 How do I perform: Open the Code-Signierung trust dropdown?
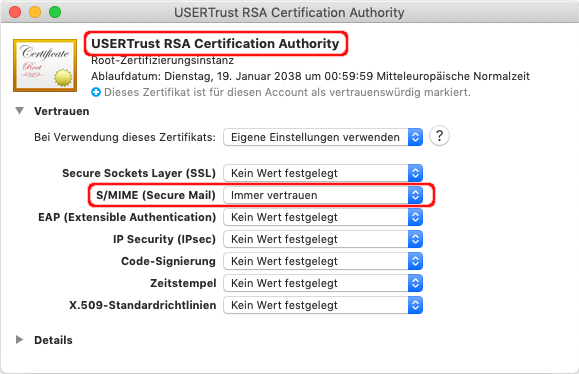point(323,261)
